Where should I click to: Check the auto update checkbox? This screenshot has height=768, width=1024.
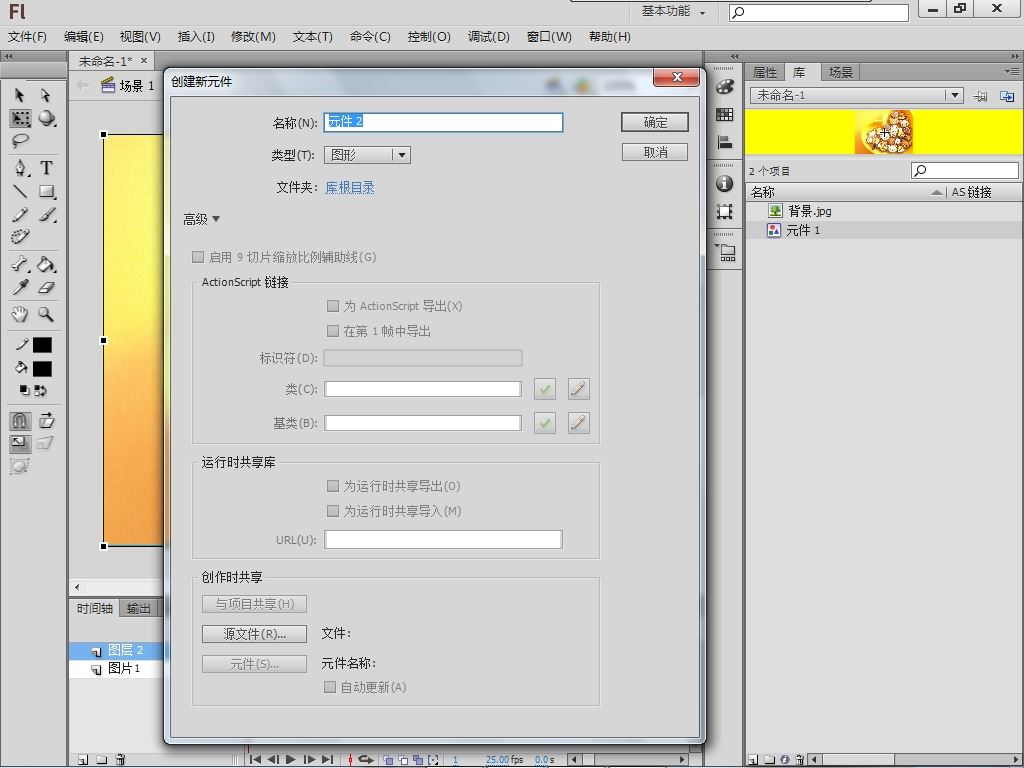pyautogui.click(x=330, y=686)
